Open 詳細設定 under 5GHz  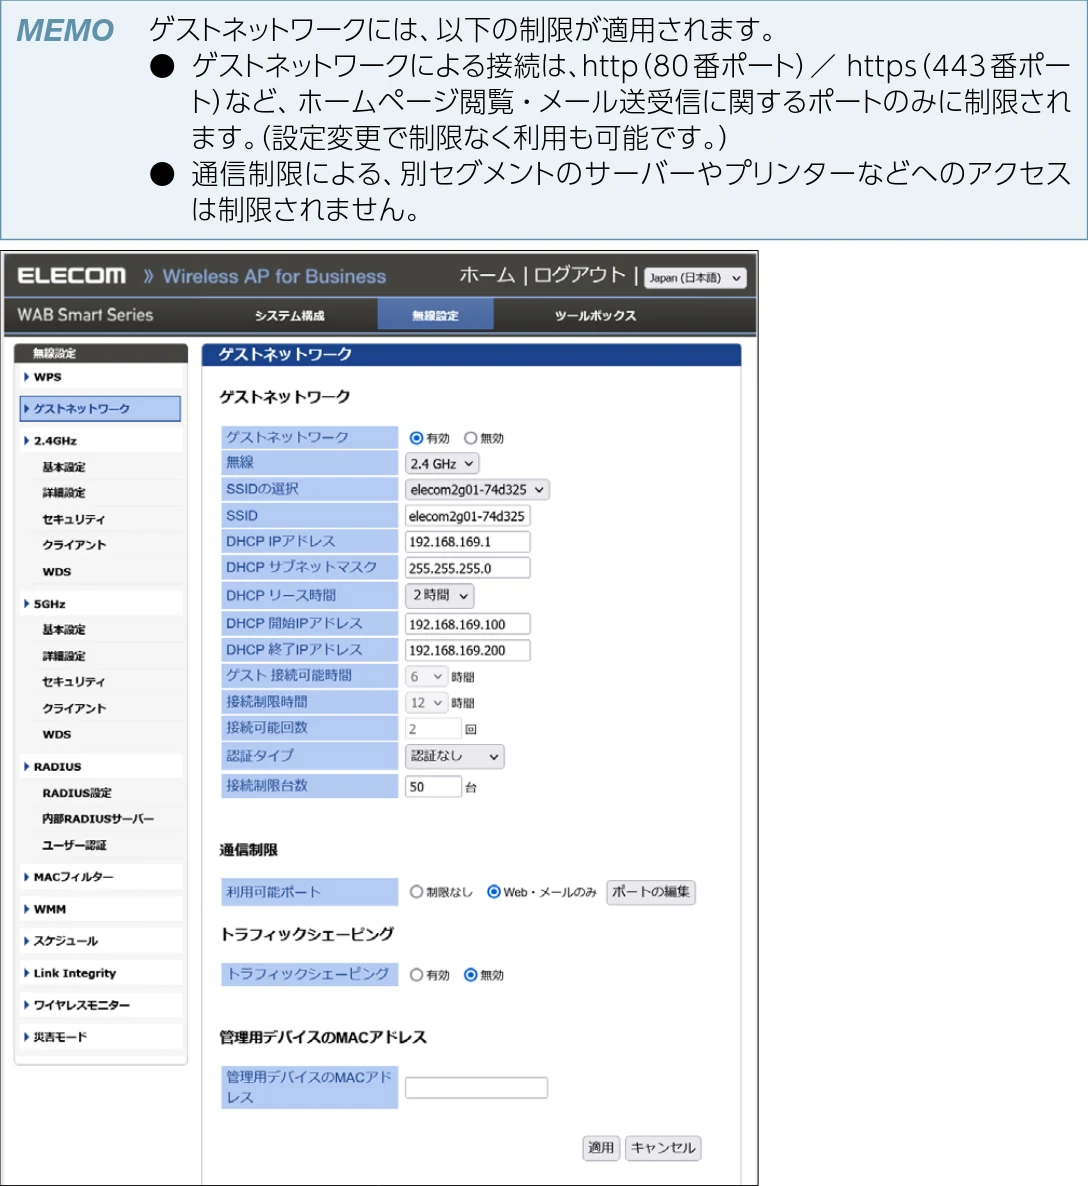[64, 656]
